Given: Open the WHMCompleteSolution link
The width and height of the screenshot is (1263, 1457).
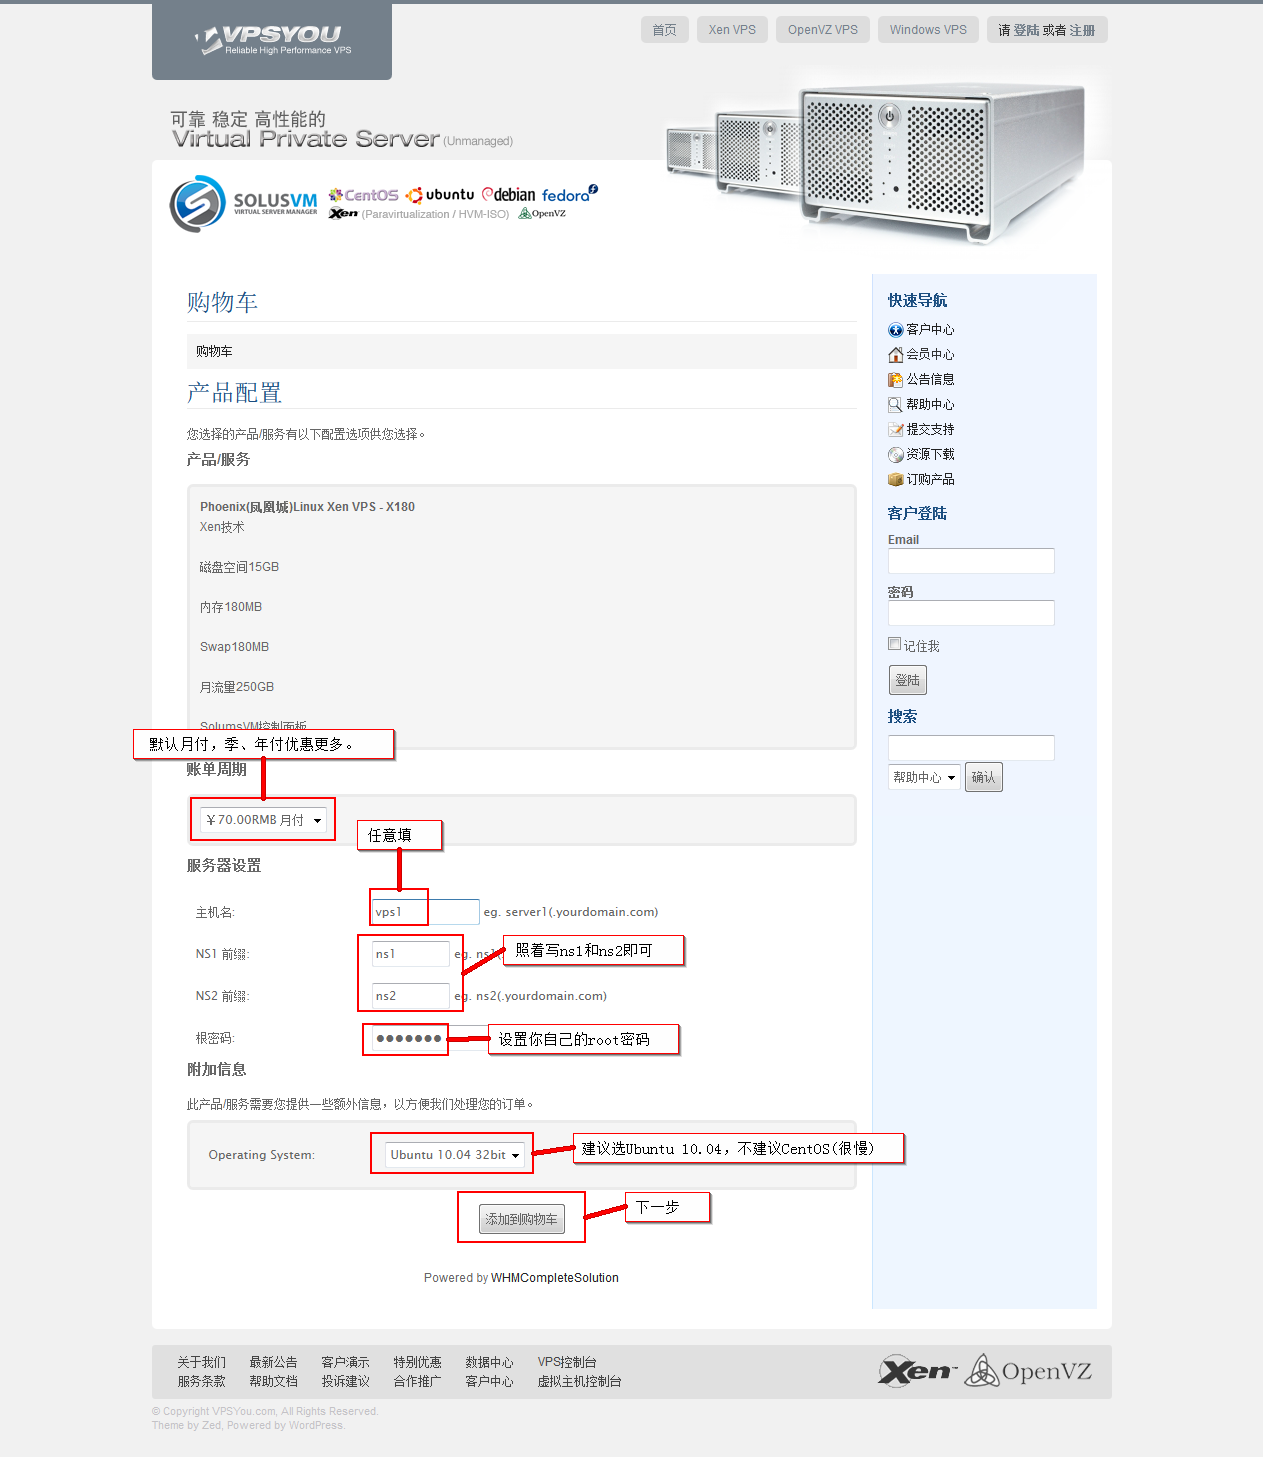Looking at the screenshot, I should tap(554, 1278).
